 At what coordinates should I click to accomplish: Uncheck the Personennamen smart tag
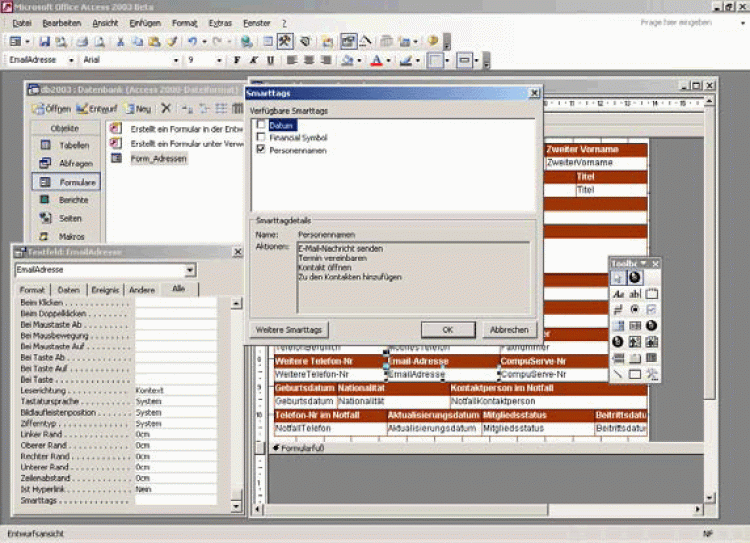coord(261,149)
